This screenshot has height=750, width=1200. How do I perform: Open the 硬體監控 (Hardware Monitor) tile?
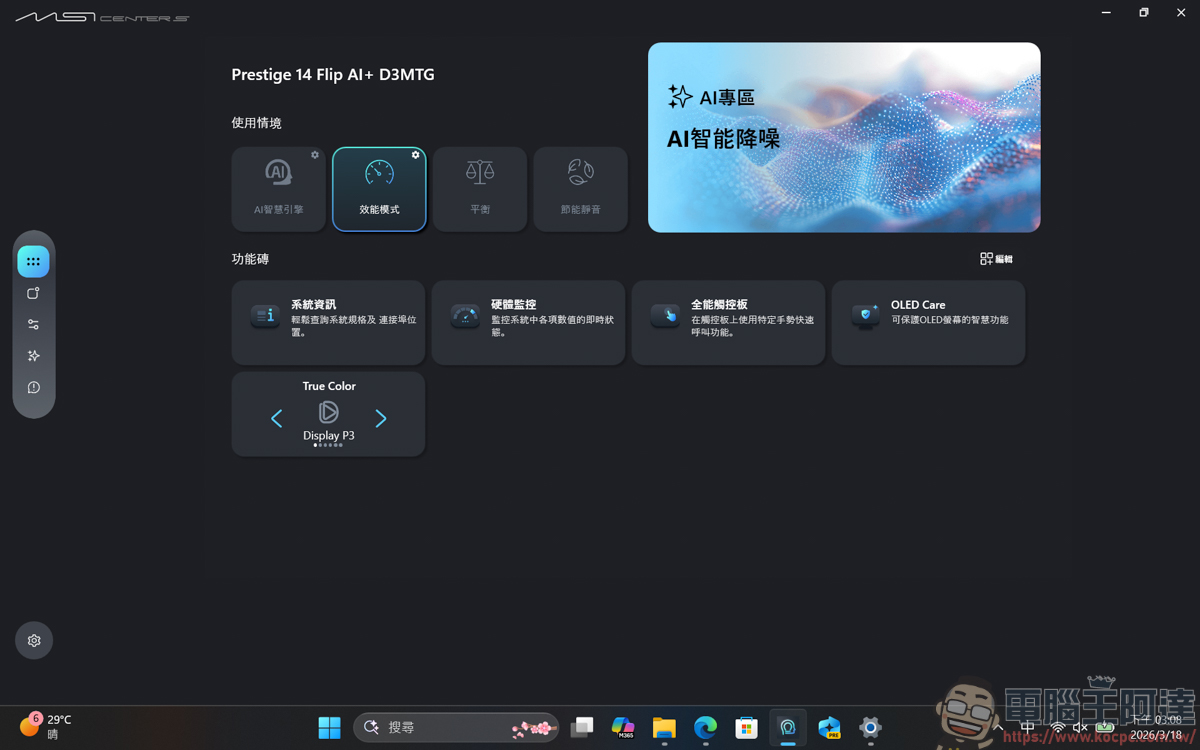[x=528, y=322]
